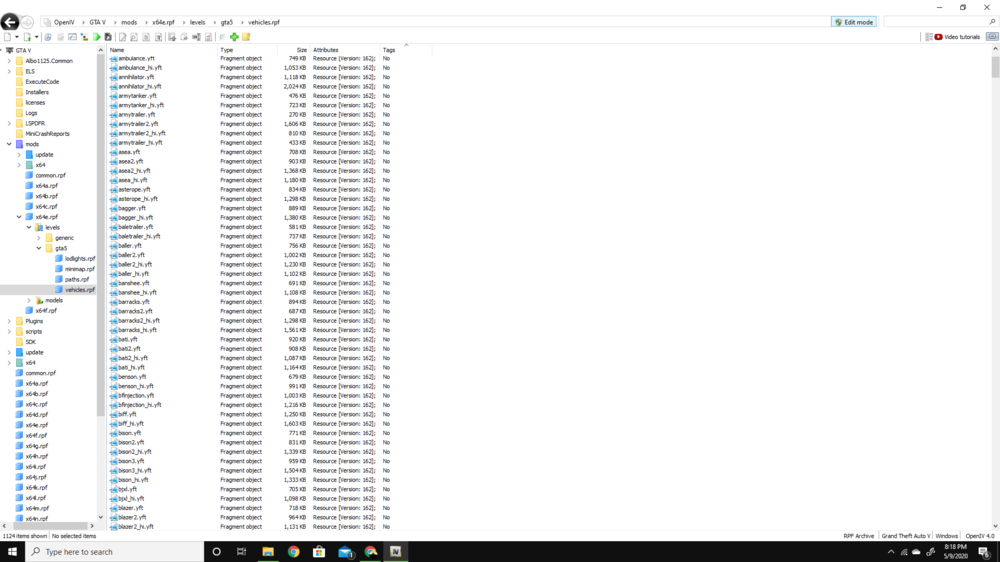Expand the ELS folder in tree

pos(9,71)
